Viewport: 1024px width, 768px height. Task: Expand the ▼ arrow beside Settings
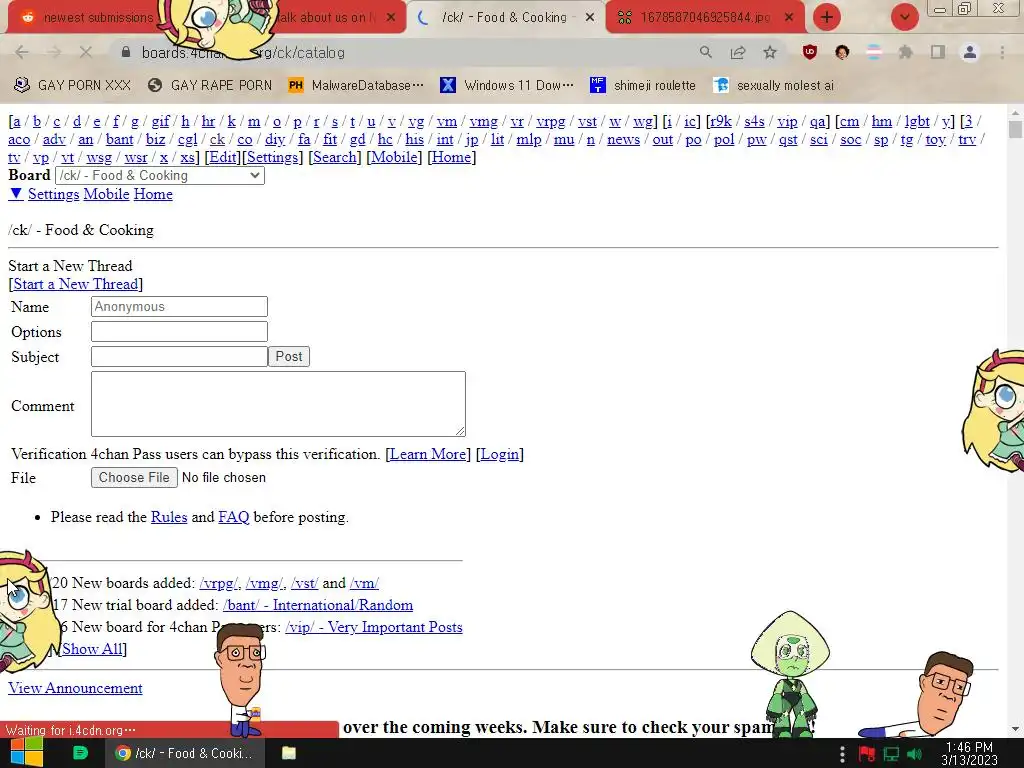[16, 194]
